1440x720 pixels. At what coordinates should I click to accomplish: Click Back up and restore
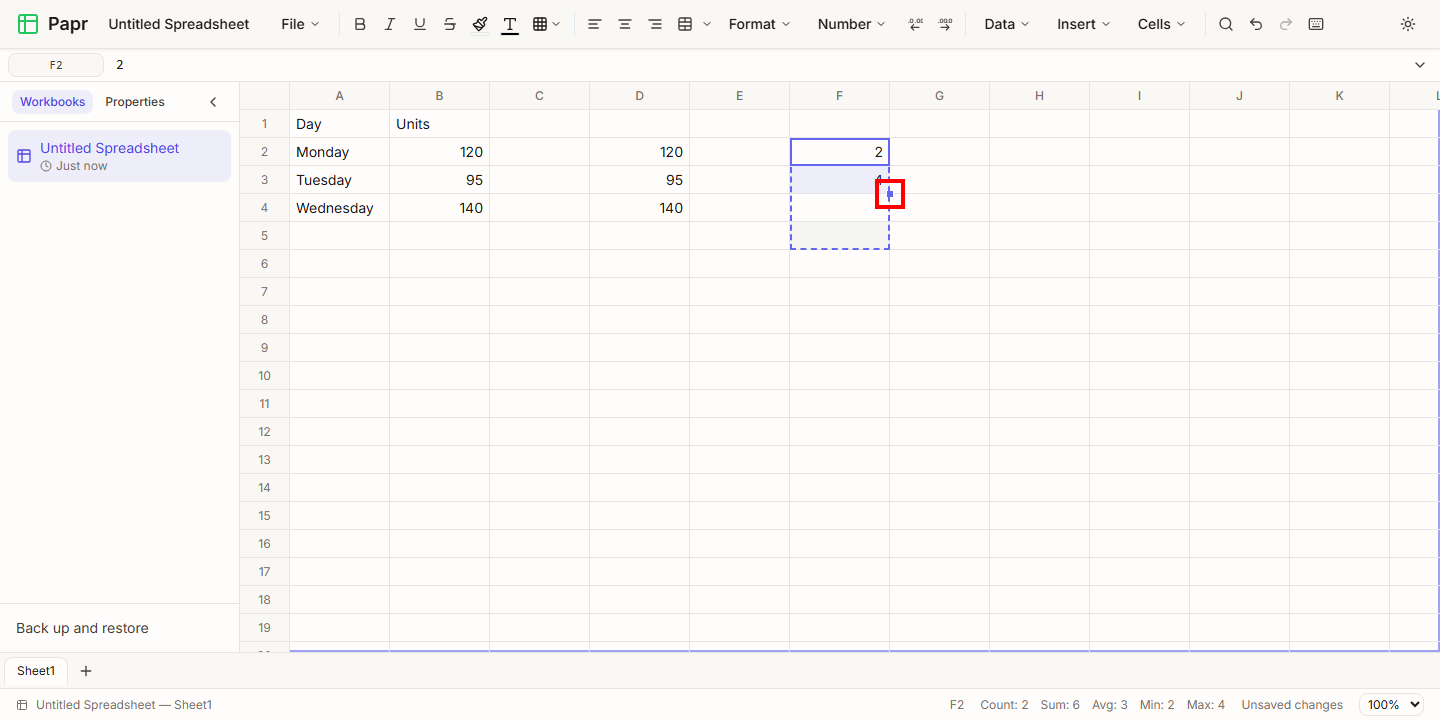point(82,628)
